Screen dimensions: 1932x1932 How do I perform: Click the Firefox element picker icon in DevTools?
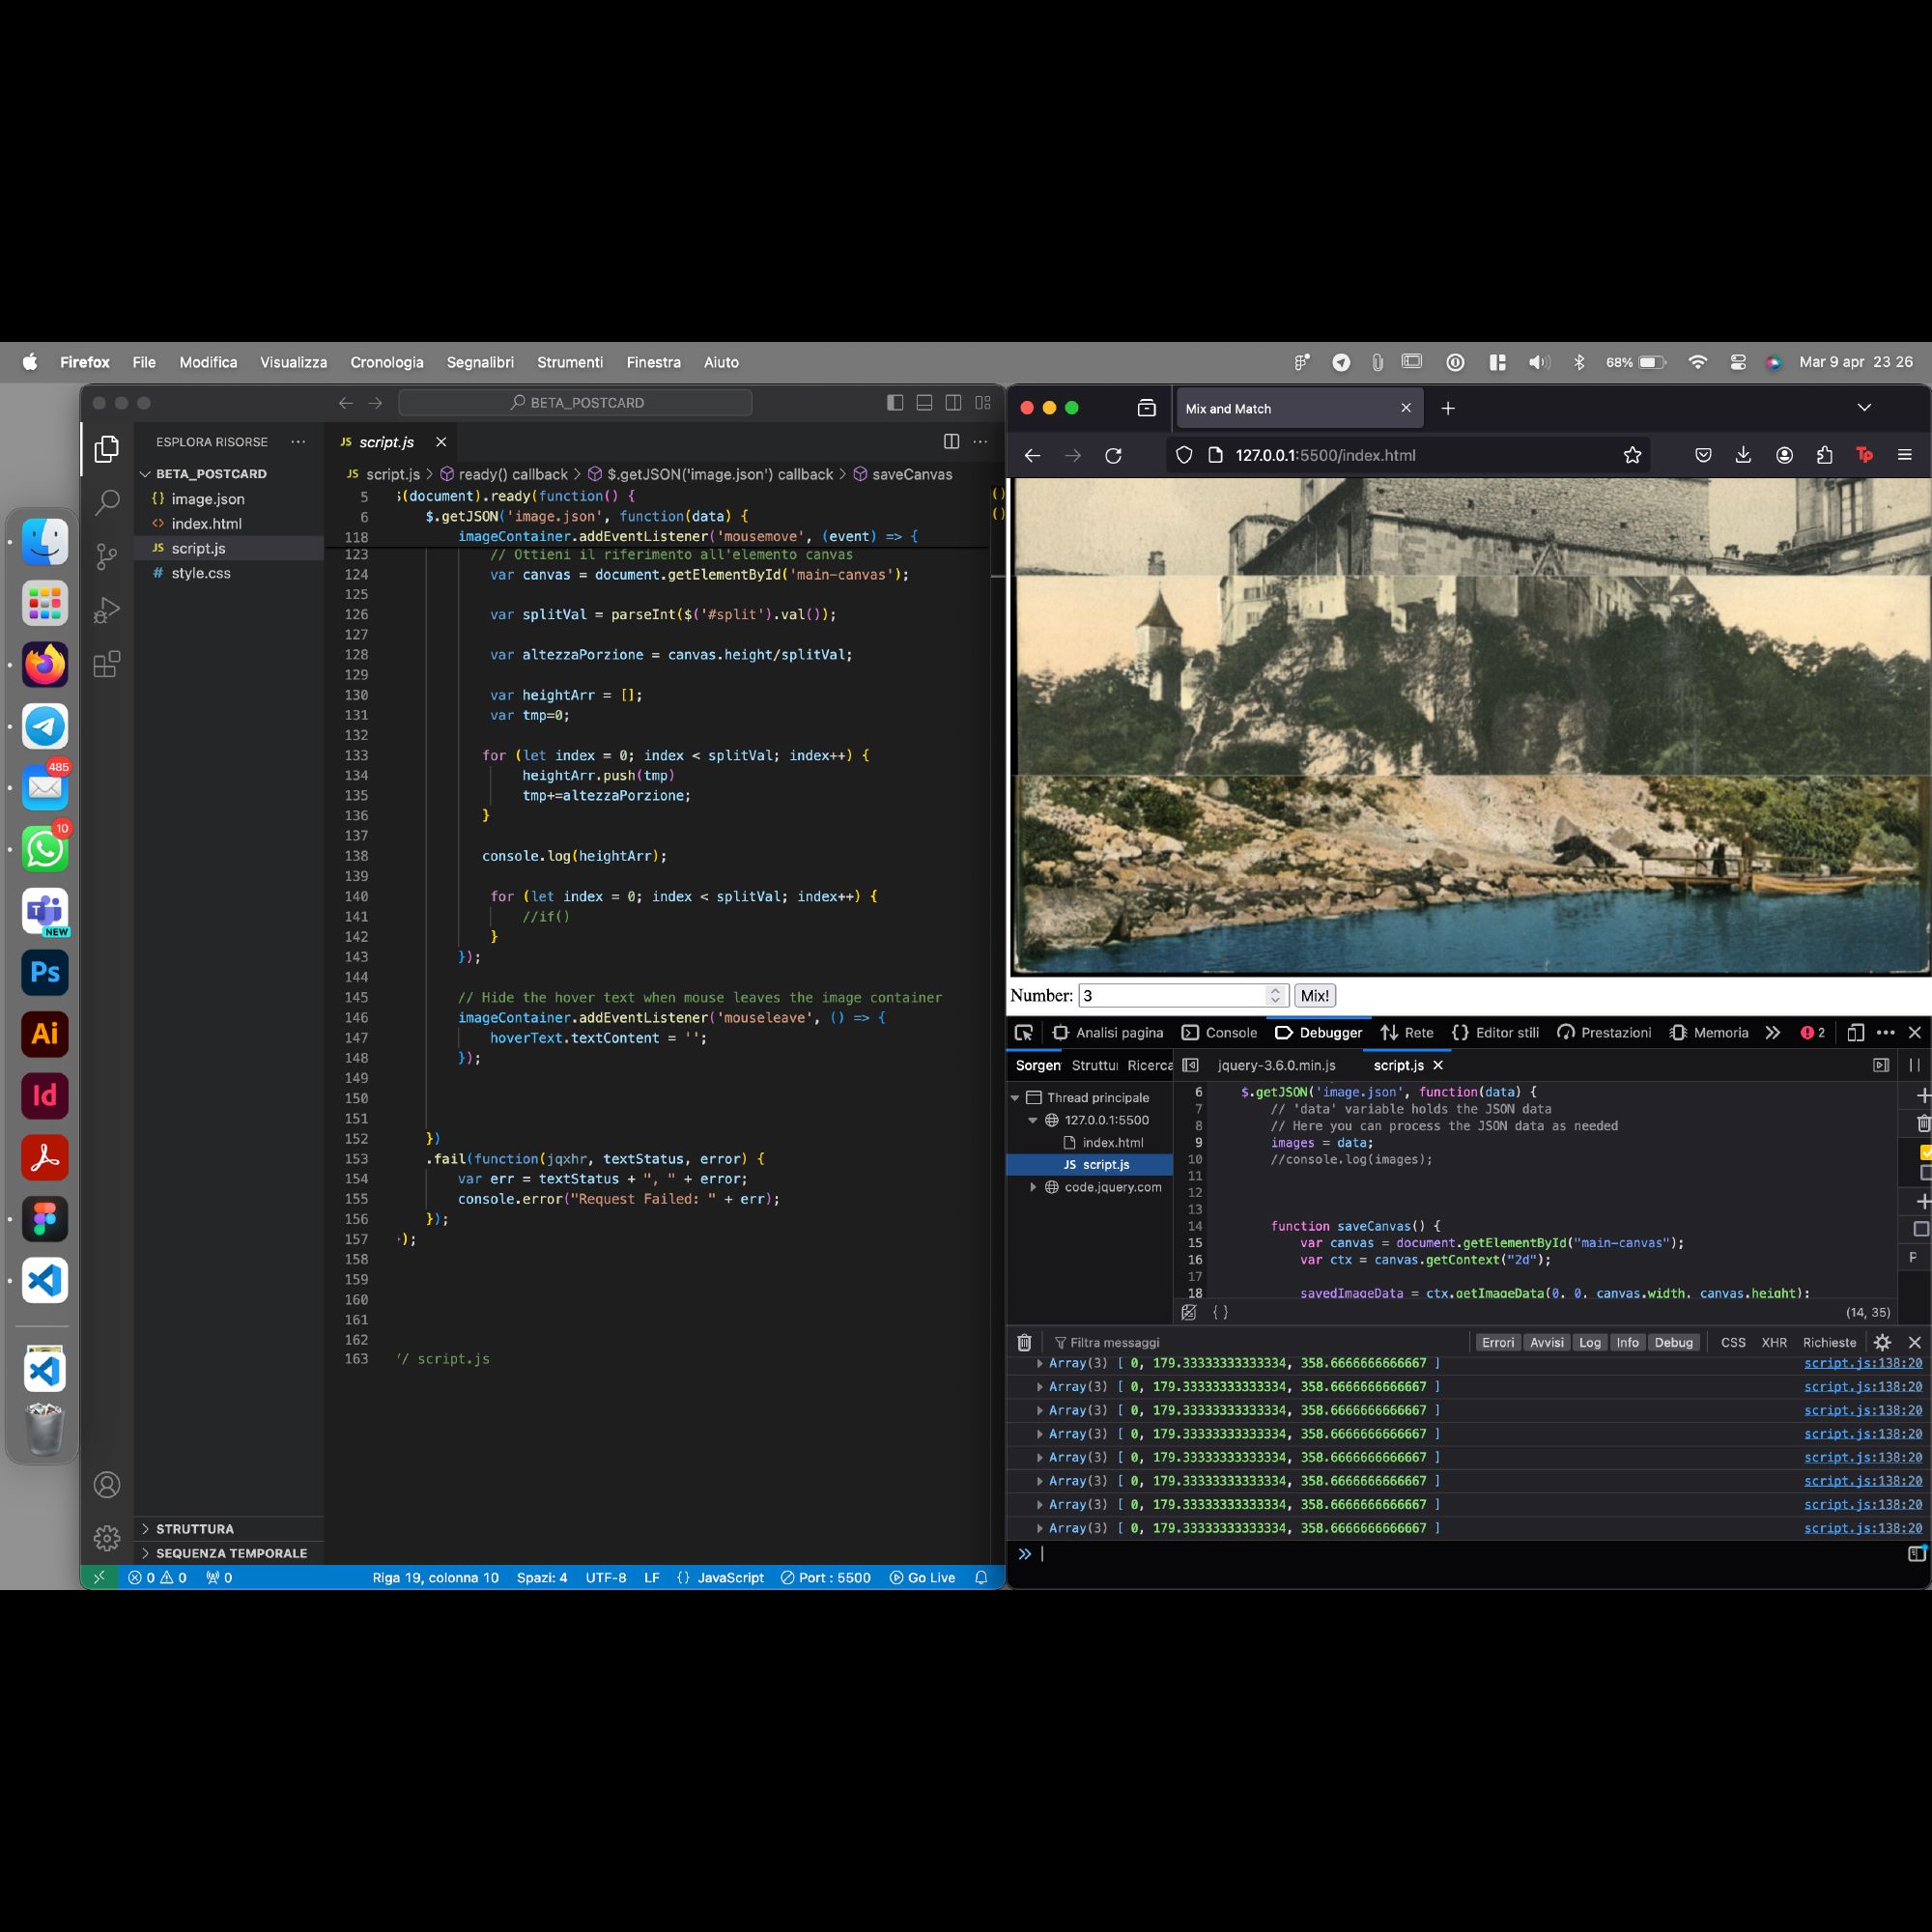click(1024, 1033)
